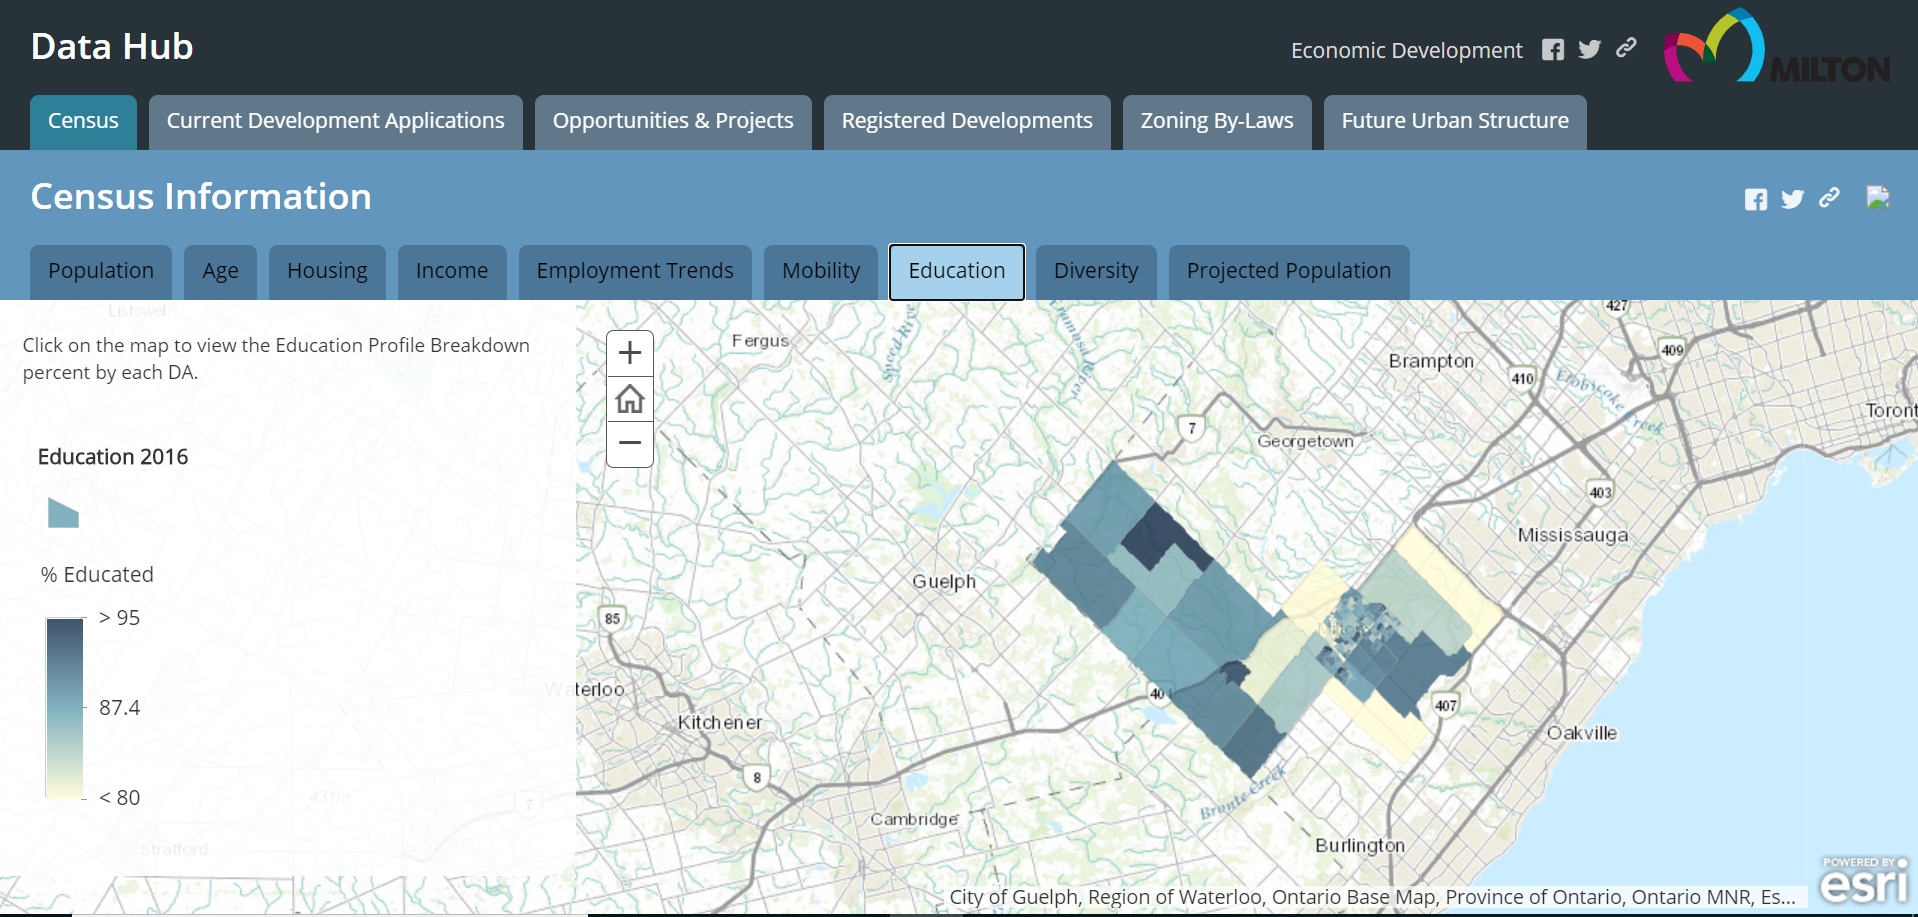Image resolution: width=1918 pixels, height=917 pixels.
Task: Go to Zoning By-Laws tab
Action: (1217, 122)
